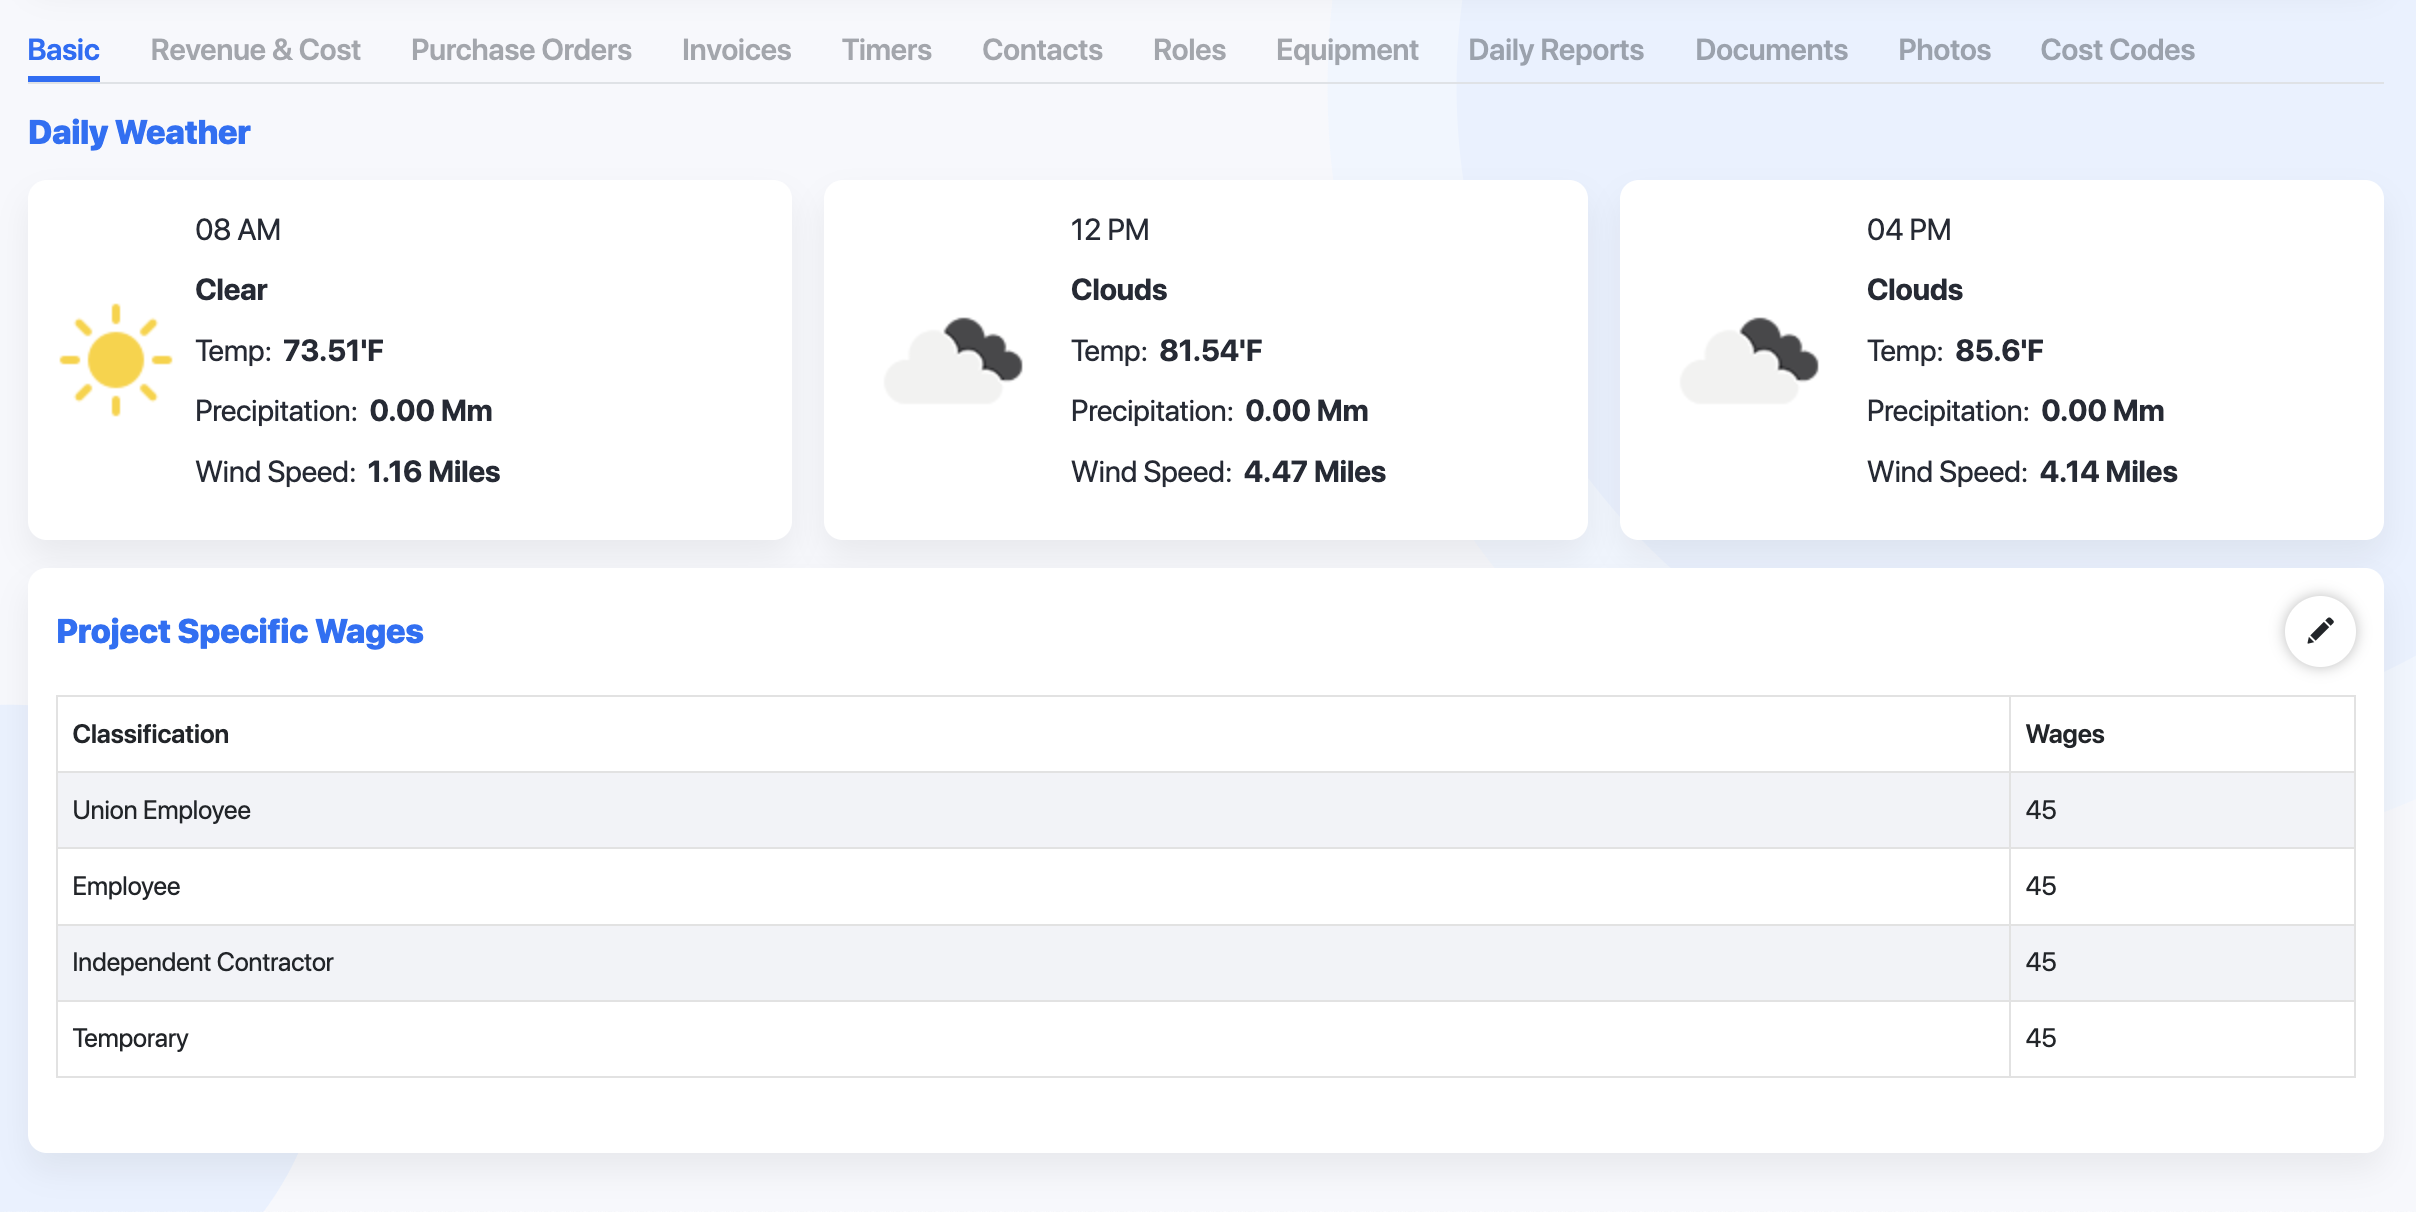Image resolution: width=2416 pixels, height=1212 pixels.
Task: Go to the Cost Codes tab
Action: 2117,50
